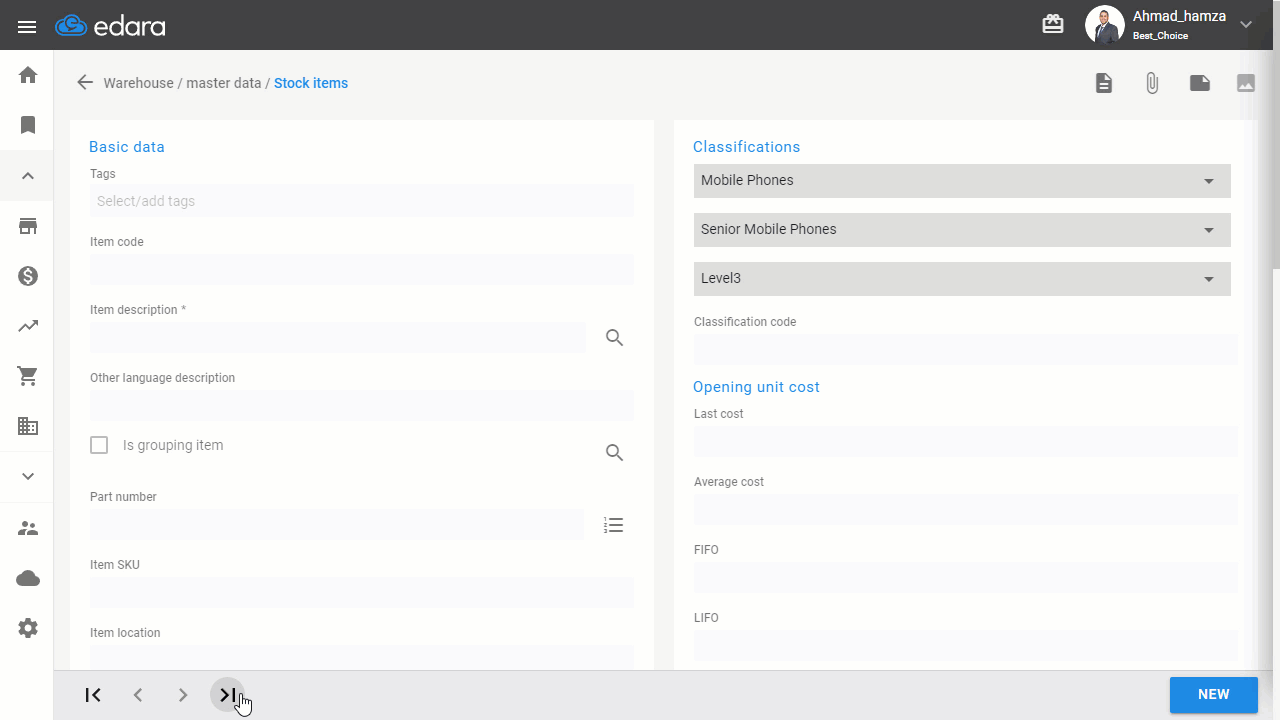Go to first record navigation icon
Screen dimensions: 1280x720
pos(93,694)
